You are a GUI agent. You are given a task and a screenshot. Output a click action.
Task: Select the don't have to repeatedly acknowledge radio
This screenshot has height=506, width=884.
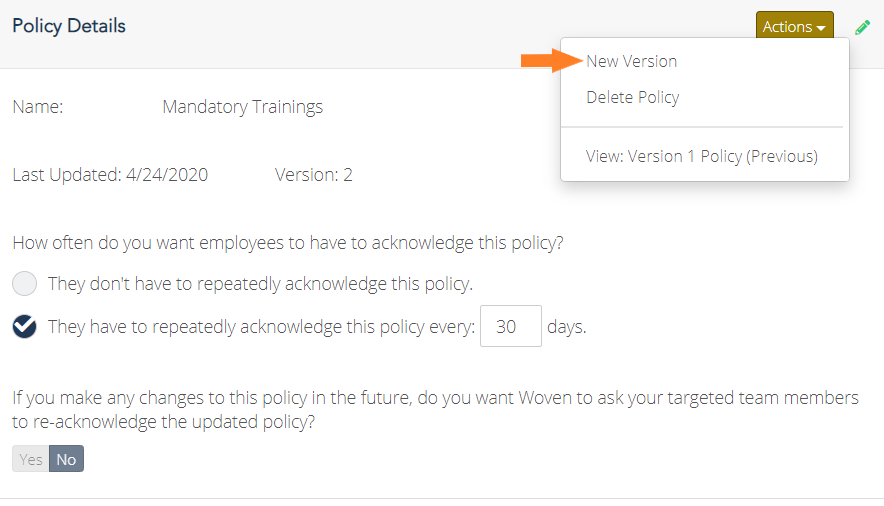coord(24,283)
